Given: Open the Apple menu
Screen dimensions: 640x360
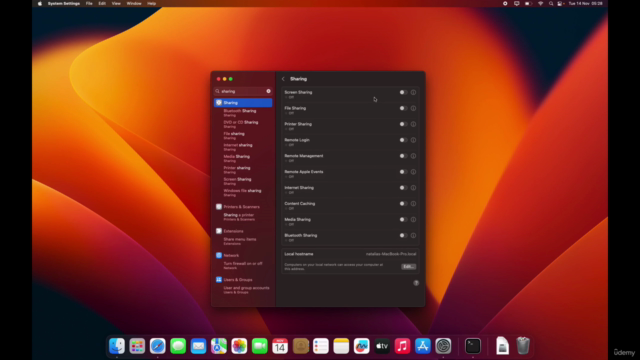Looking at the screenshot, I should (40, 3).
